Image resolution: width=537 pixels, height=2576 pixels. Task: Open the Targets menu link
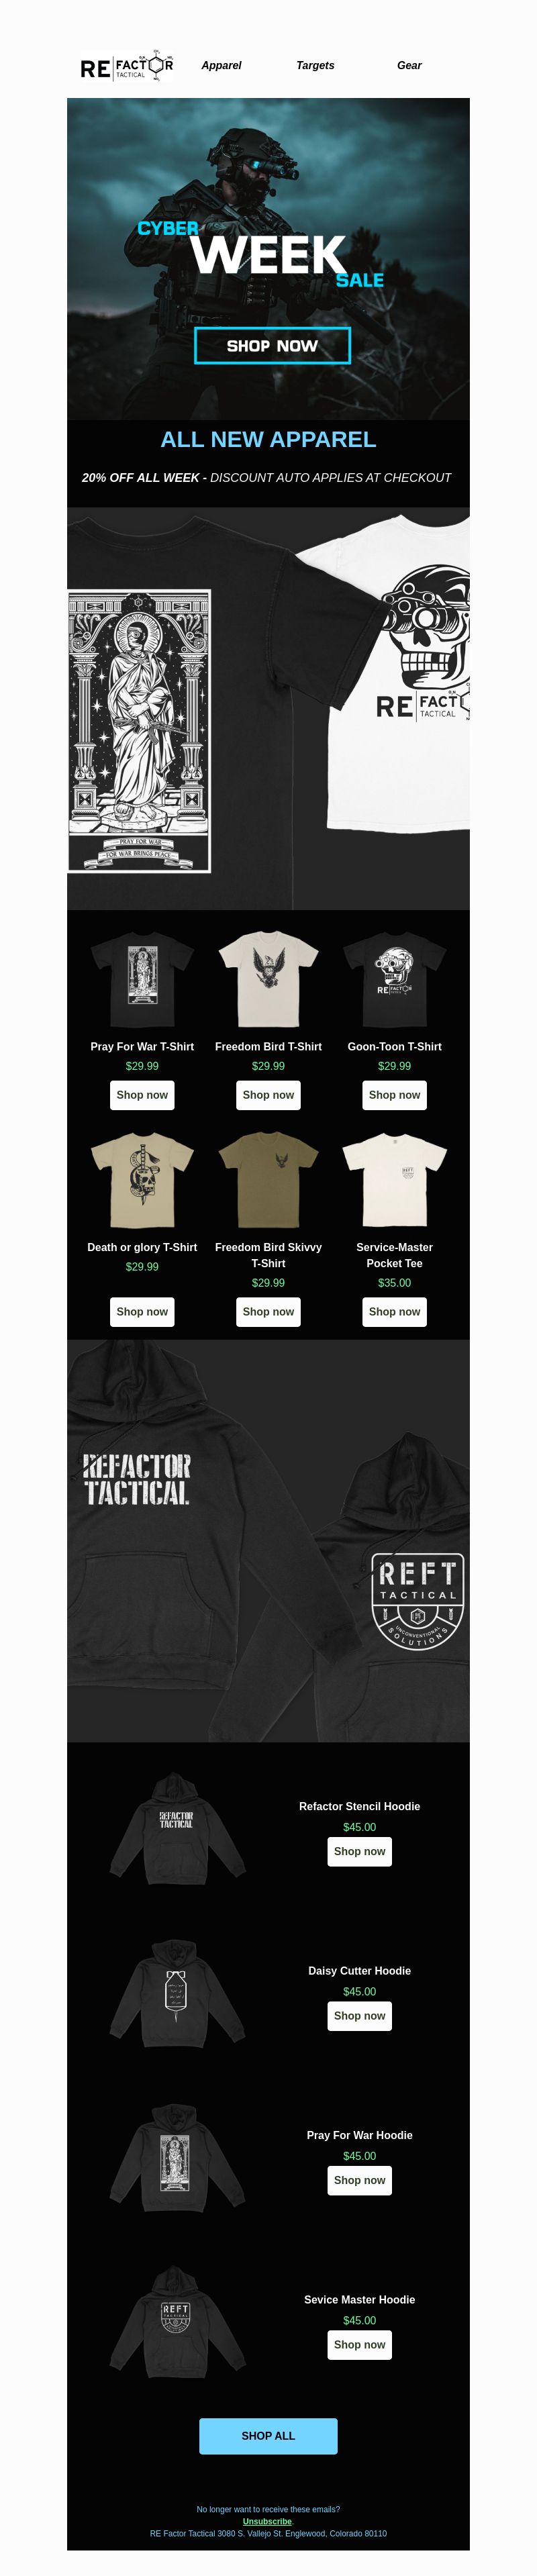[315, 65]
